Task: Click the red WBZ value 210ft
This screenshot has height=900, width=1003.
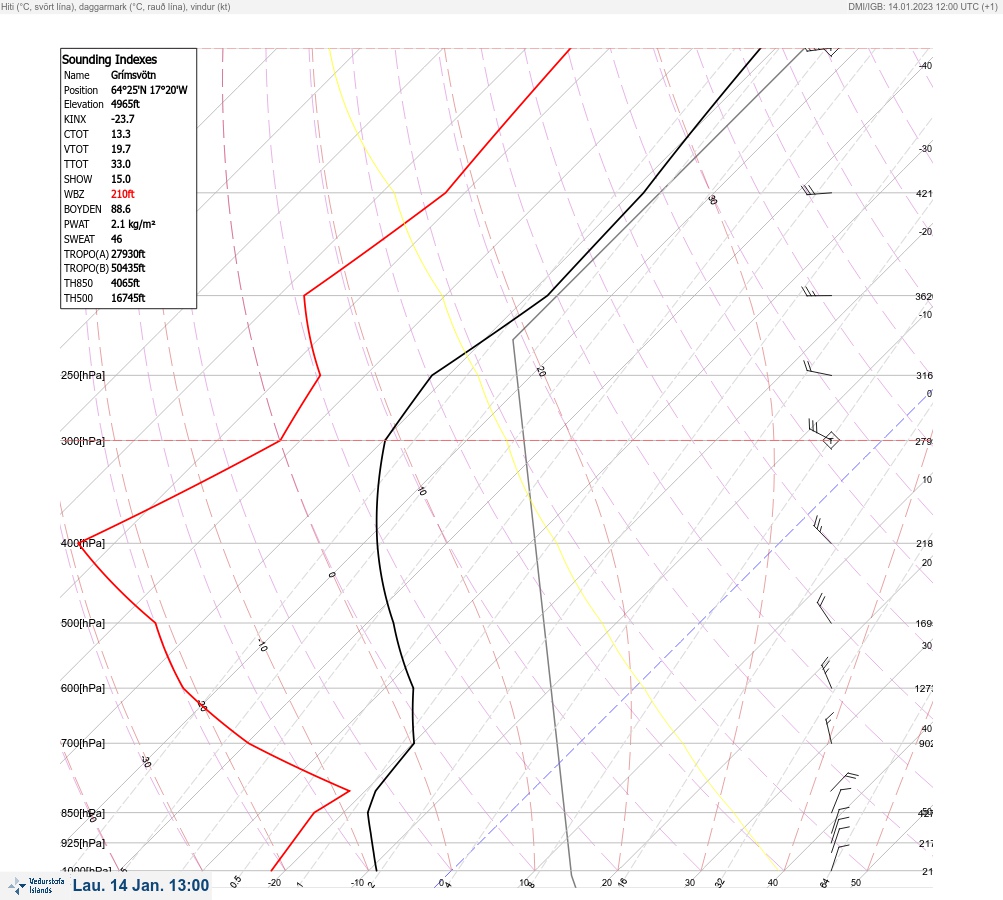Action: (123, 194)
